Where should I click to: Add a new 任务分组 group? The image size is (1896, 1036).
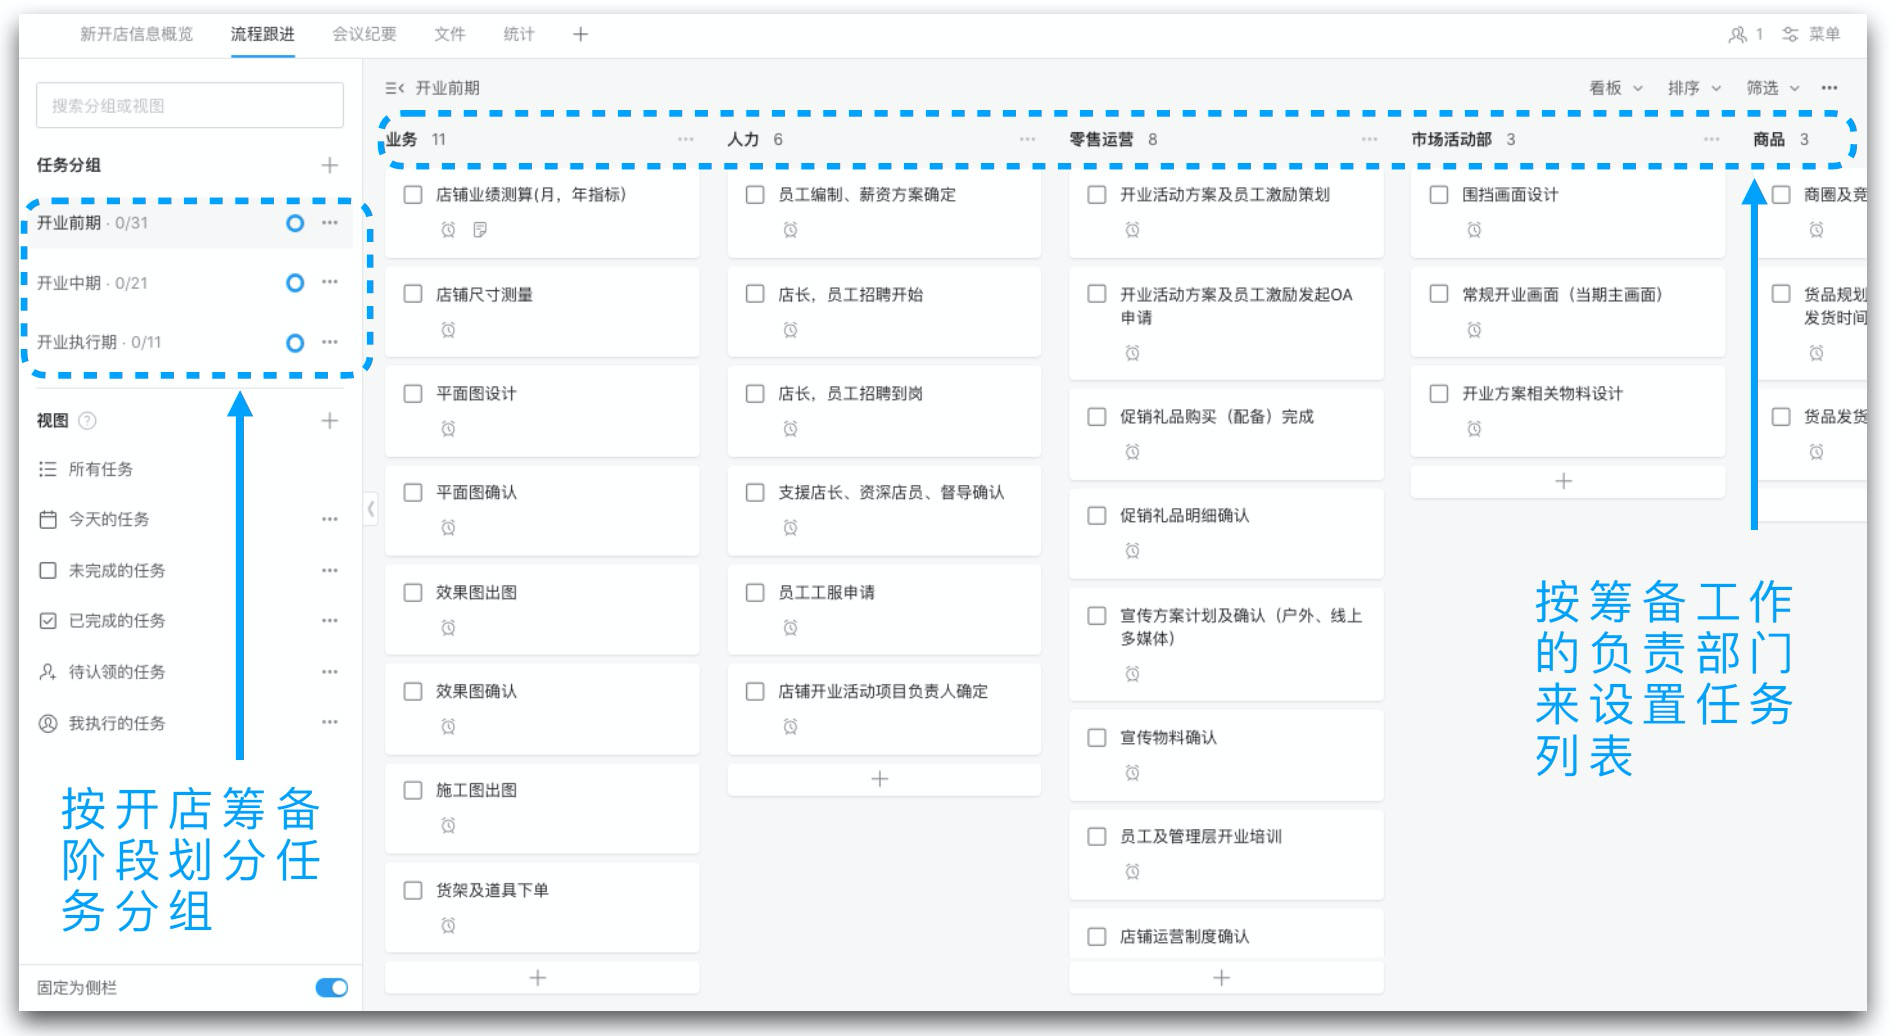click(x=330, y=165)
